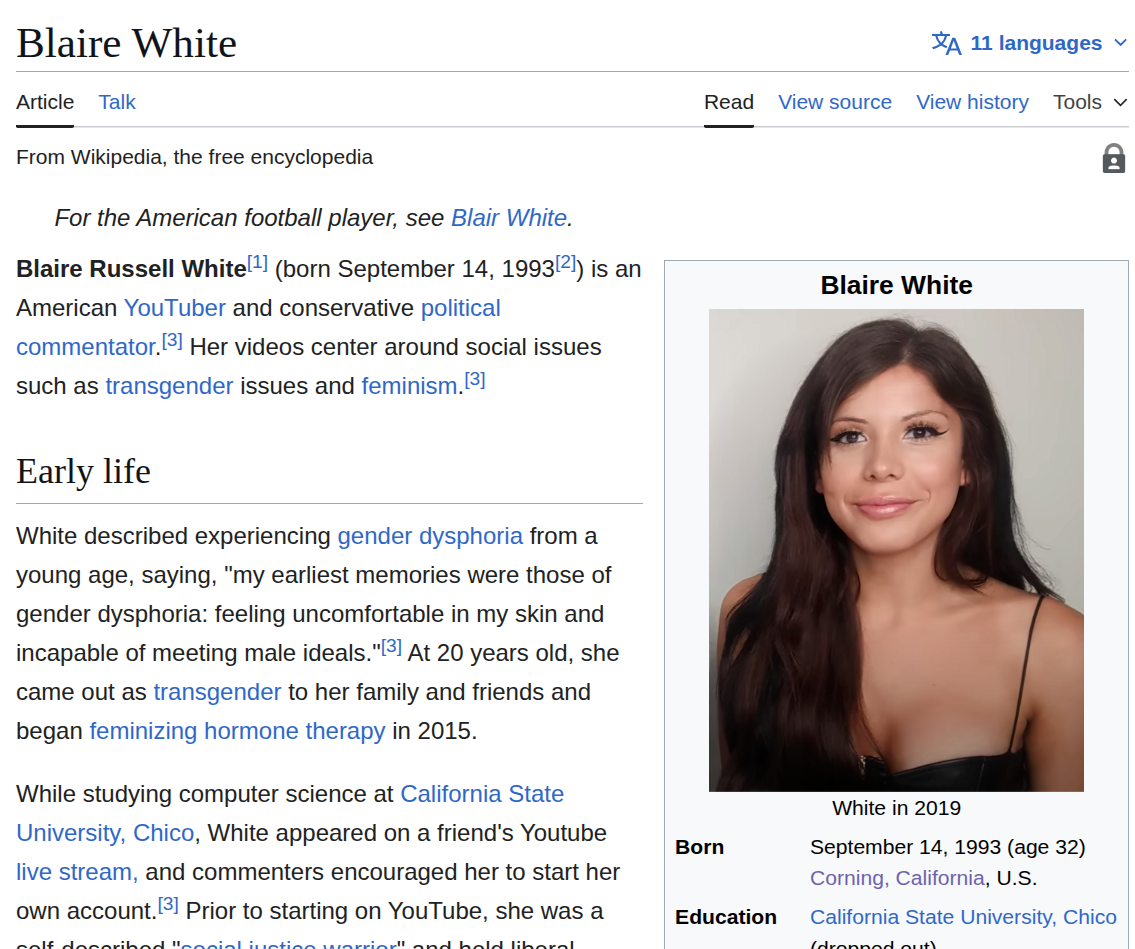The width and height of the screenshot is (1135, 949).
Task: Open the YouTuber link
Action: tap(175, 308)
